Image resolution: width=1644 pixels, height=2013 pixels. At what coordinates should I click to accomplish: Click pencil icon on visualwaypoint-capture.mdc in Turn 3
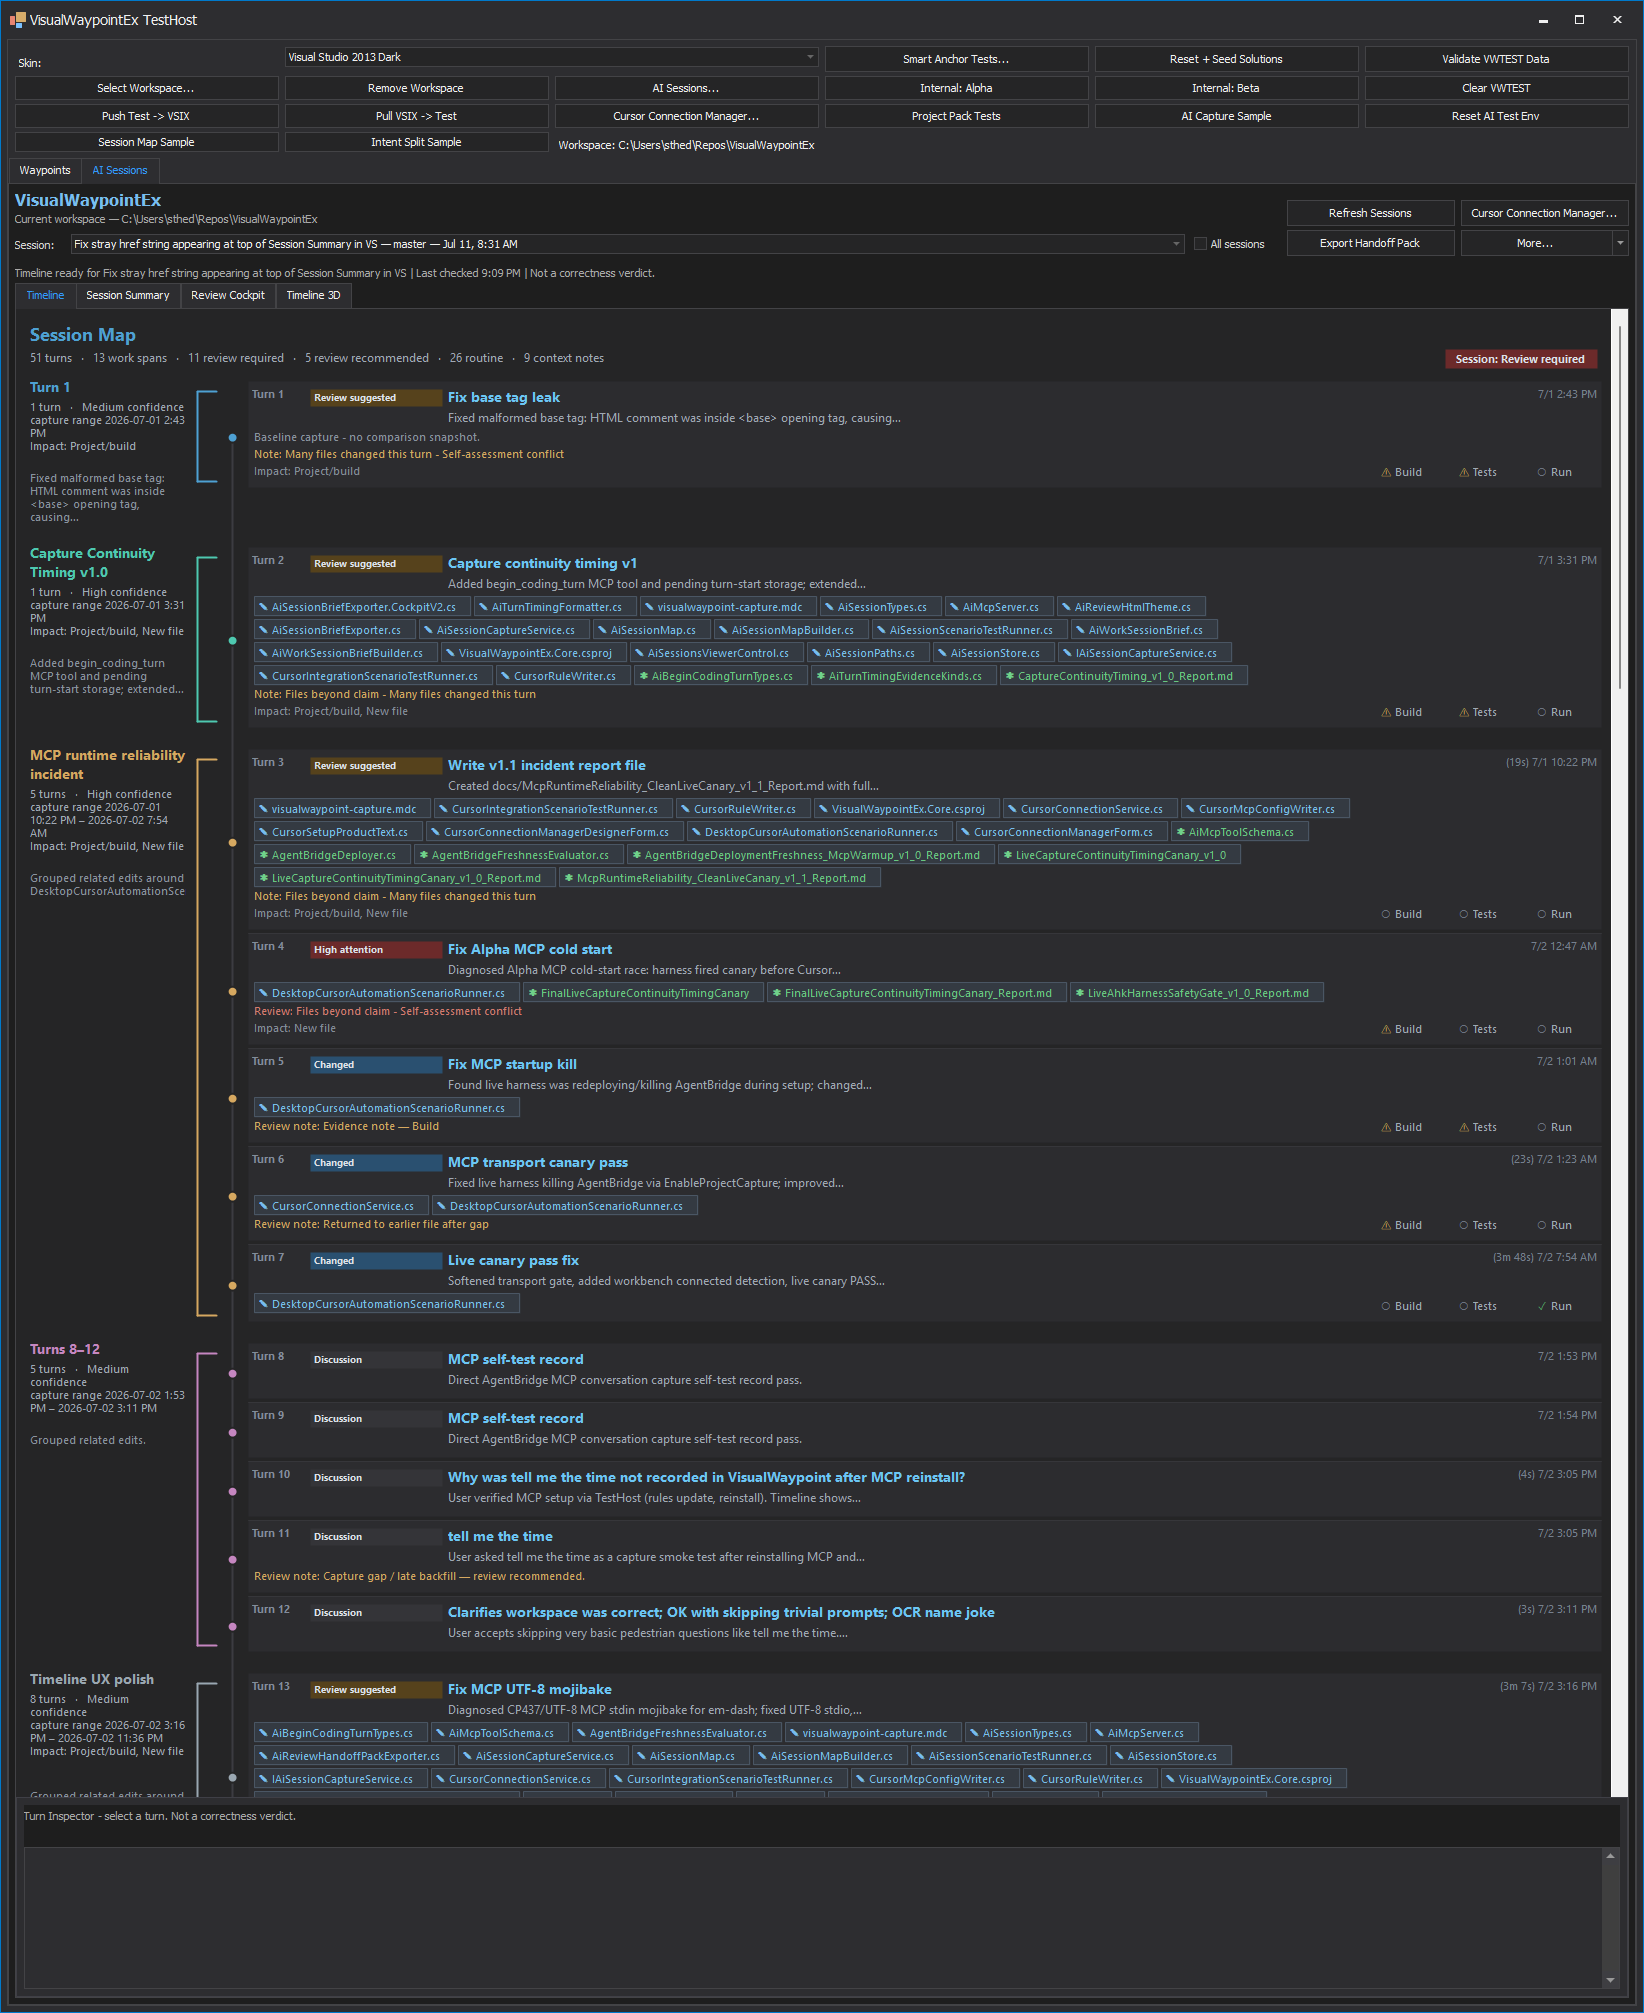(x=263, y=809)
